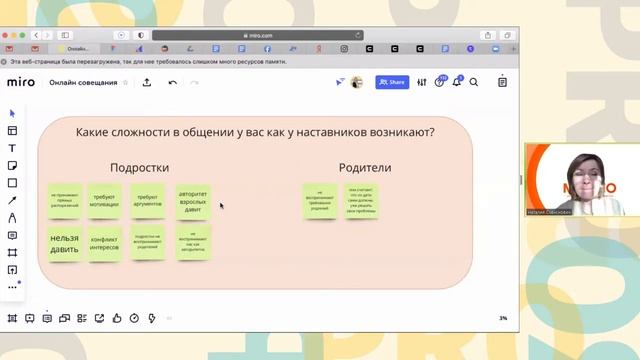Undo the last action
This screenshot has height=360, width=640.
click(x=173, y=82)
